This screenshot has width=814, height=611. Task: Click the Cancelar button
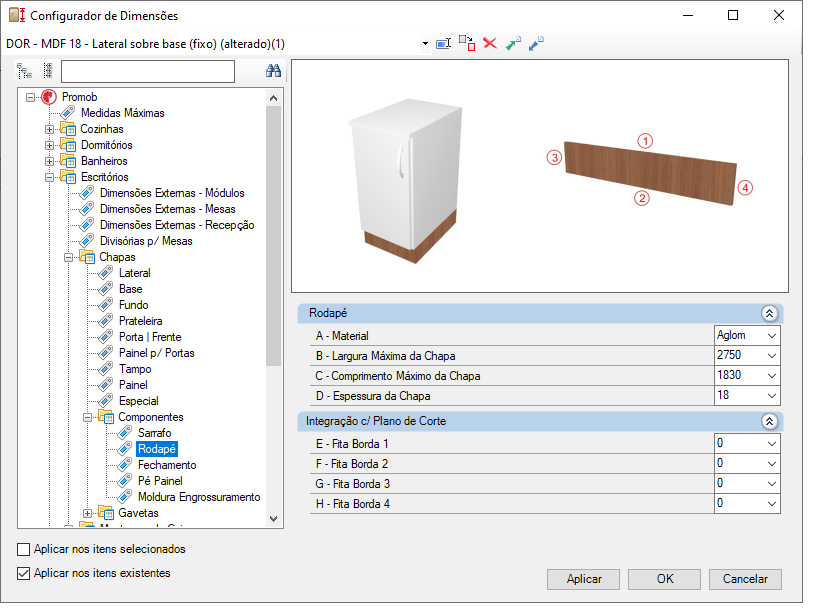(x=745, y=579)
